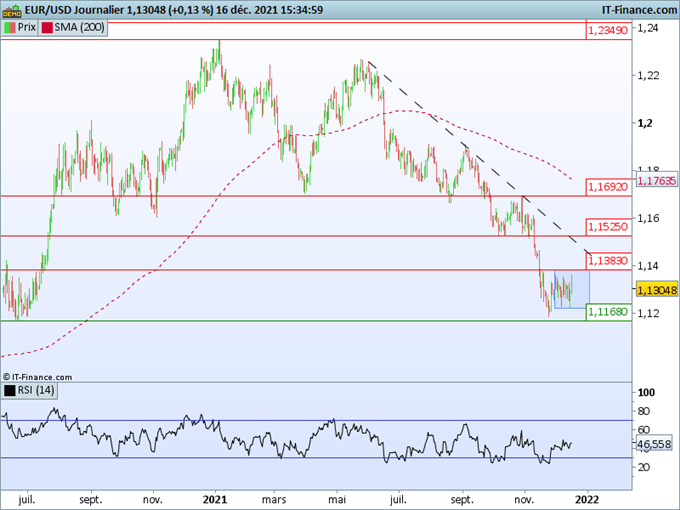Click the RSI value tag 46,558
Screen dimensions: 680x510
point(655,444)
